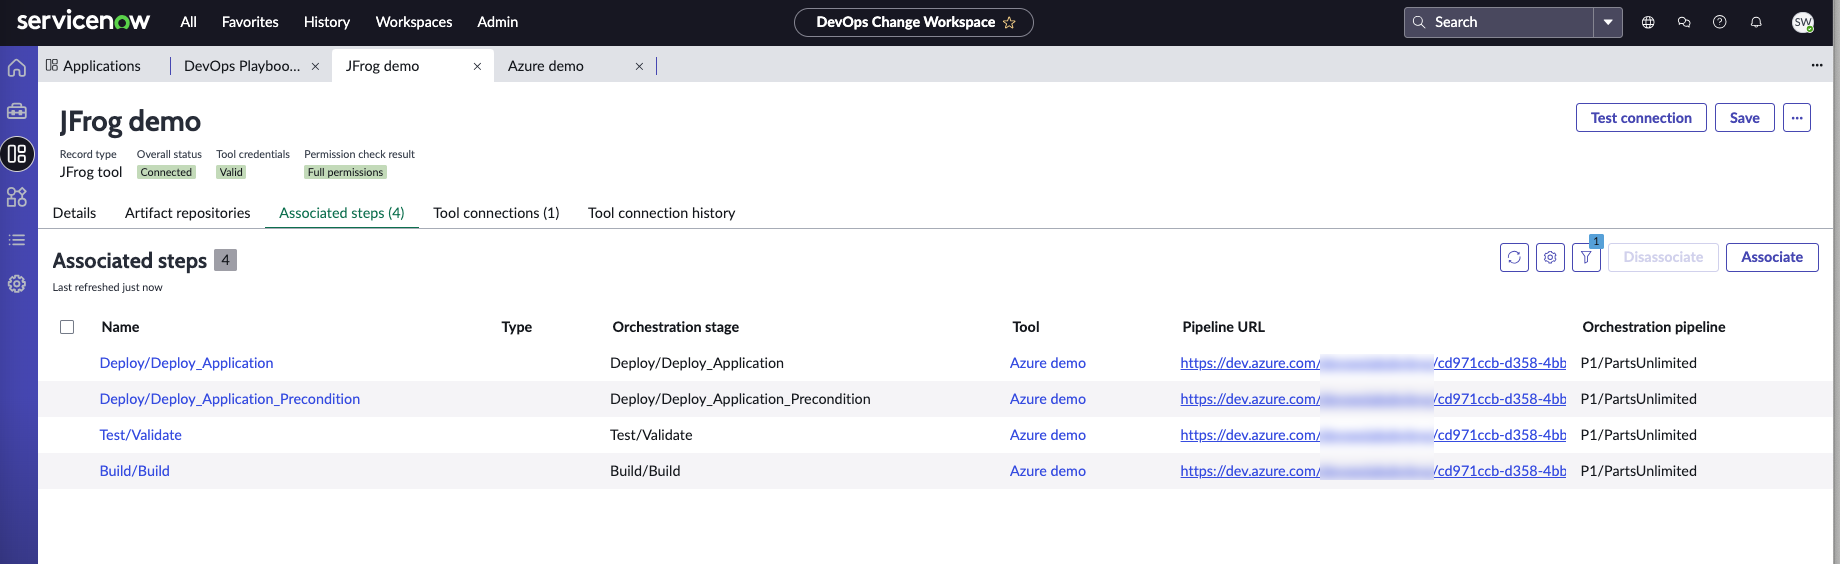Open the settings gear in left sidebar

(x=17, y=284)
